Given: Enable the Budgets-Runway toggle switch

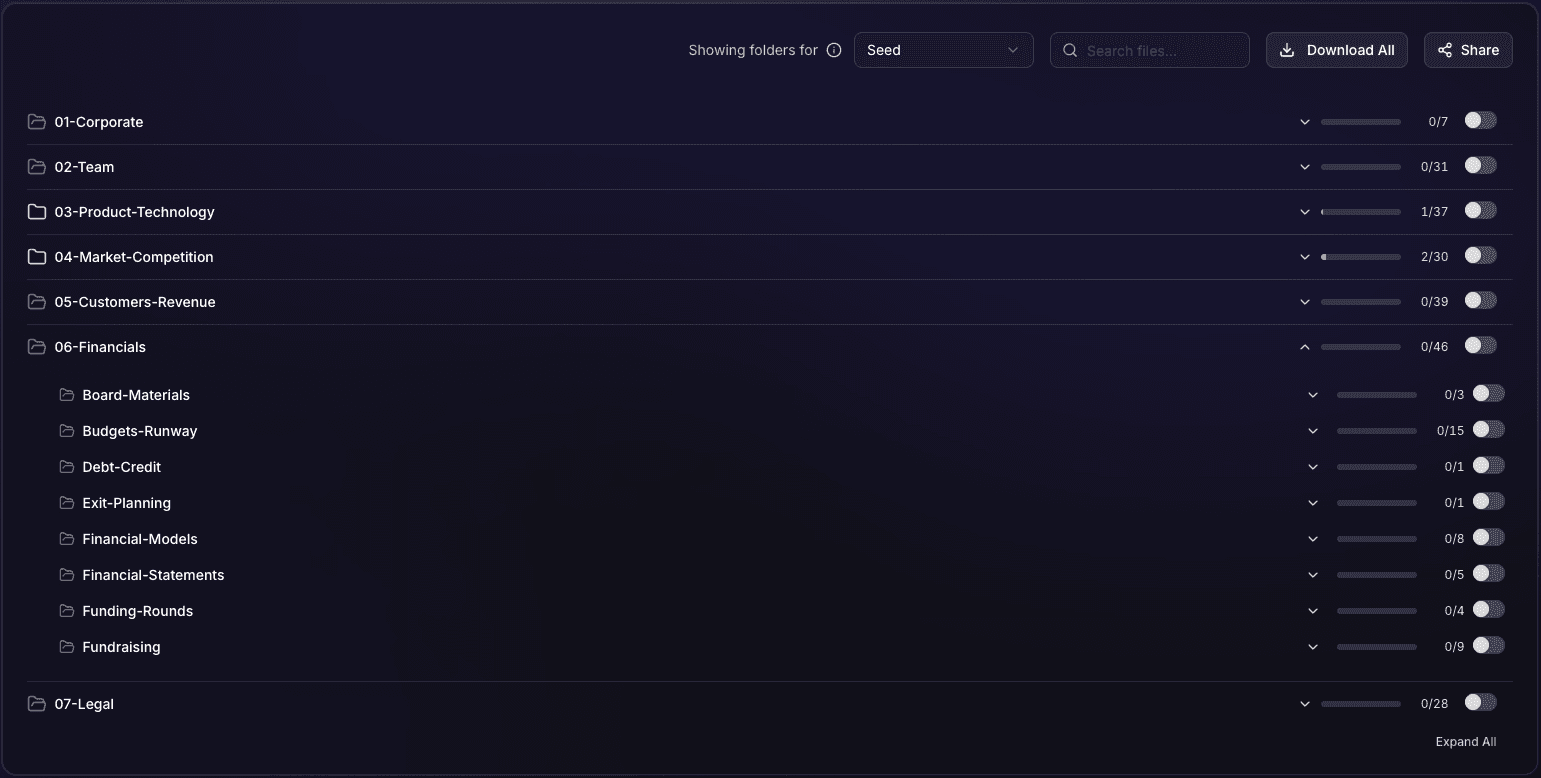Looking at the screenshot, I should coord(1488,430).
